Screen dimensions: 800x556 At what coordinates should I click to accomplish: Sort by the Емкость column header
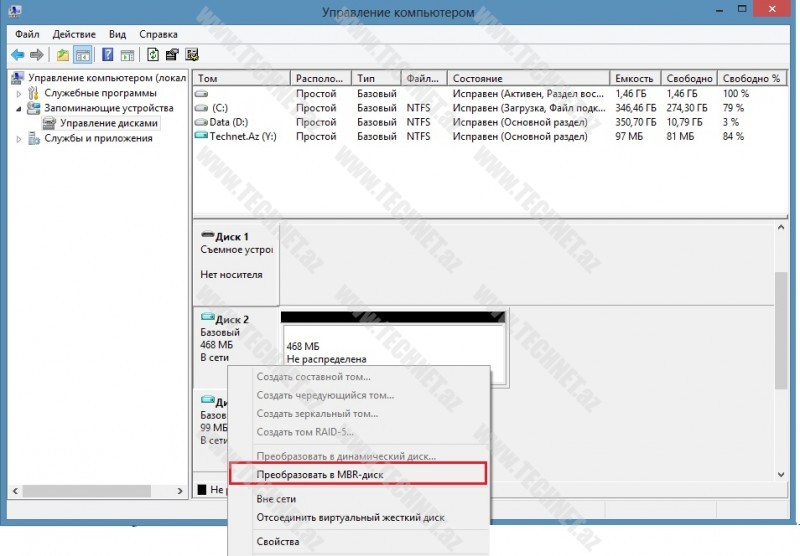click(635, 78)
